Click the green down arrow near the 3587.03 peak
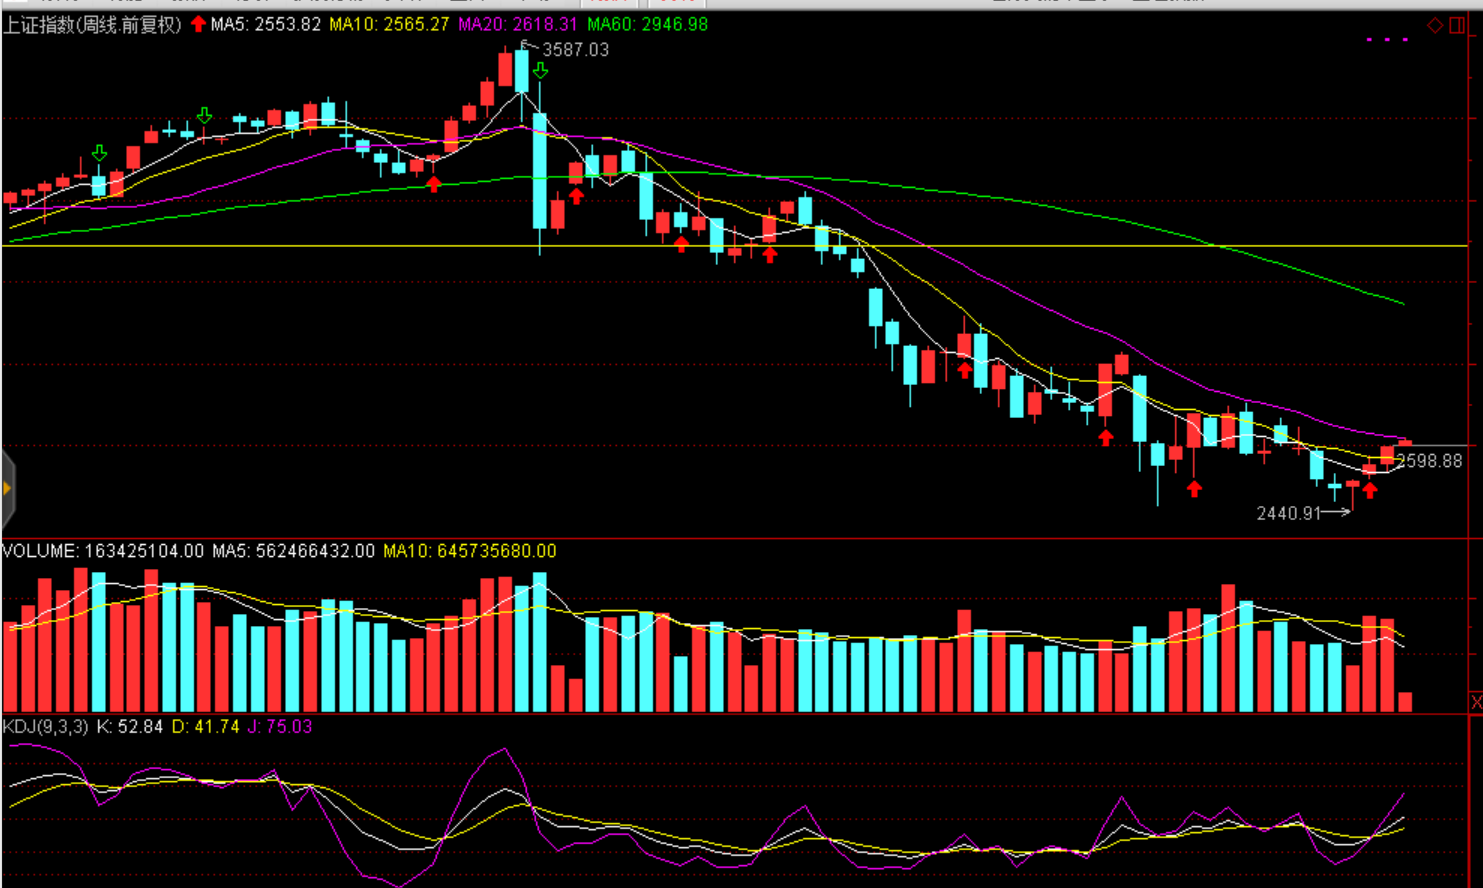This screenshot has width=1483, height=888. pos(540,71)
